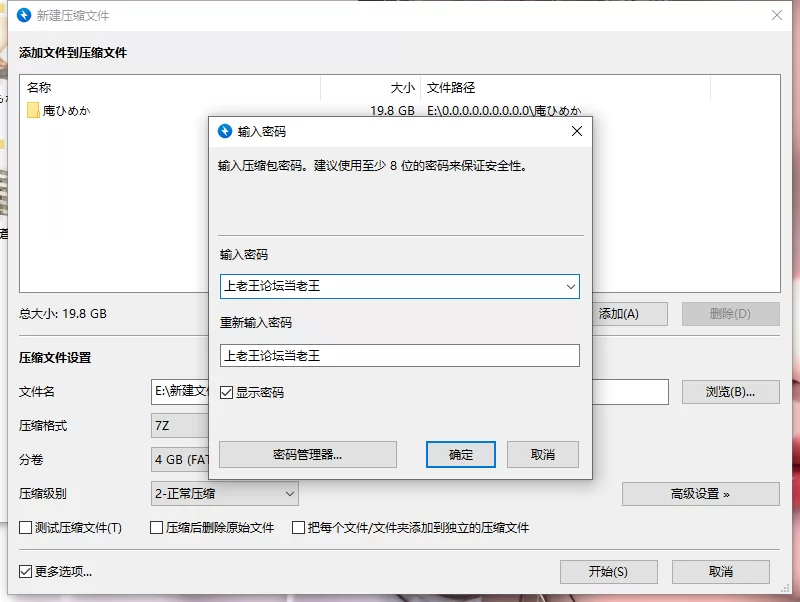Close the 输入密码 dialog
800x602 pixels.
[577, 131]
